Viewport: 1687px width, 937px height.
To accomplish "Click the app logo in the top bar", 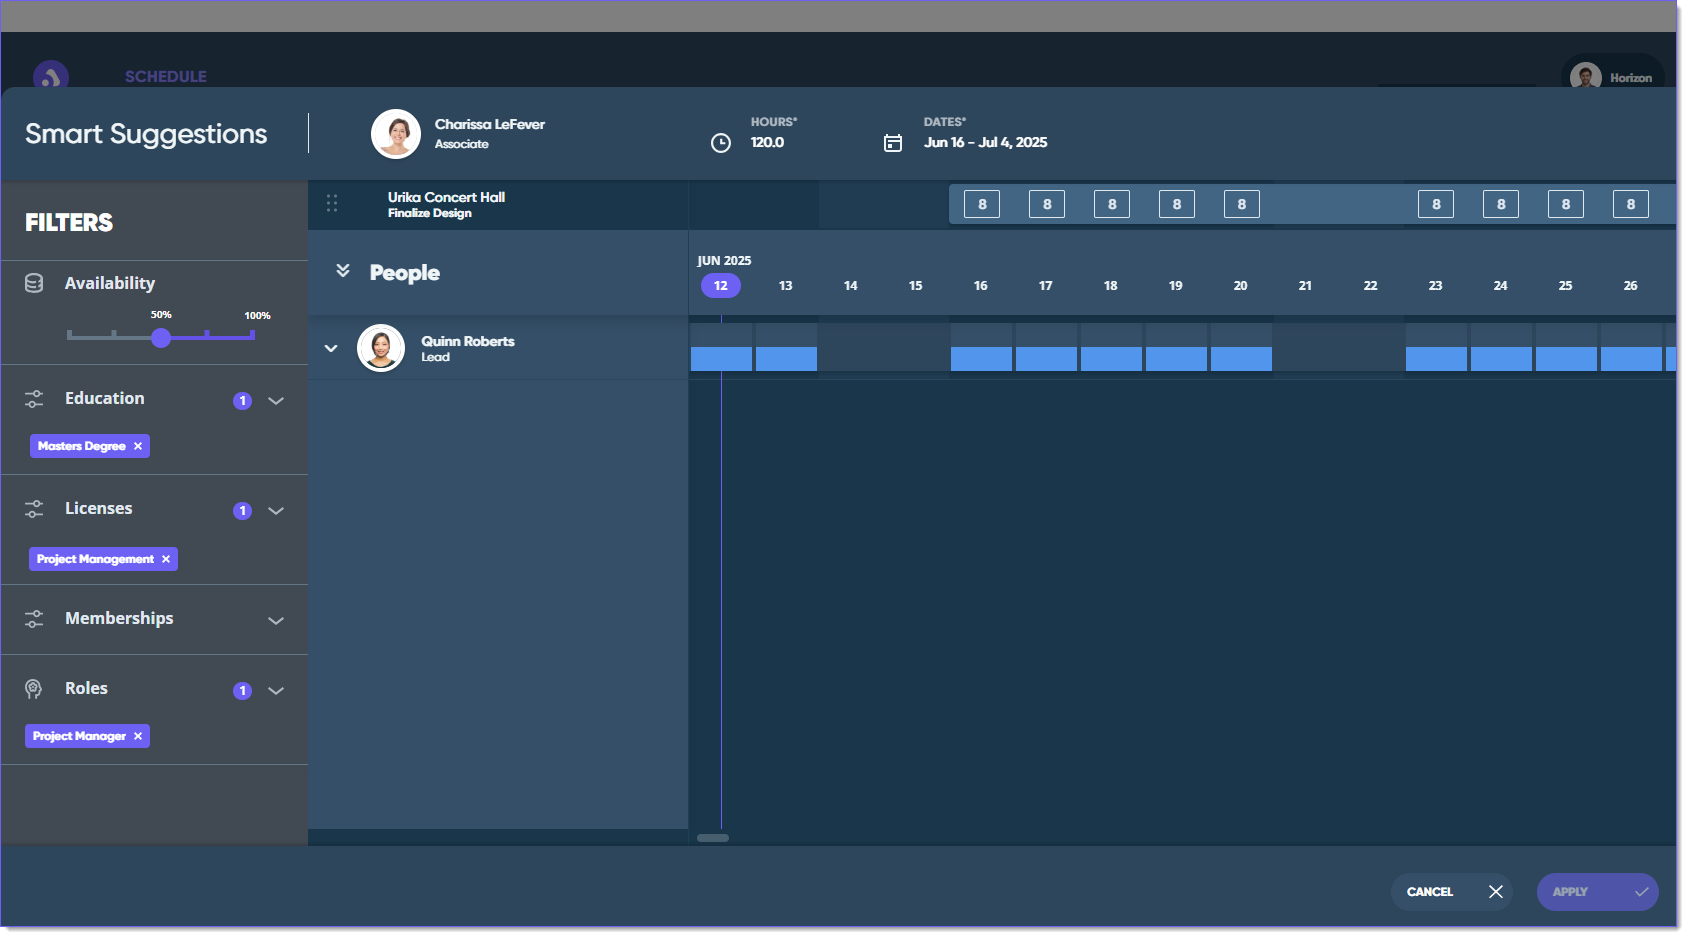I will (51, 77).
